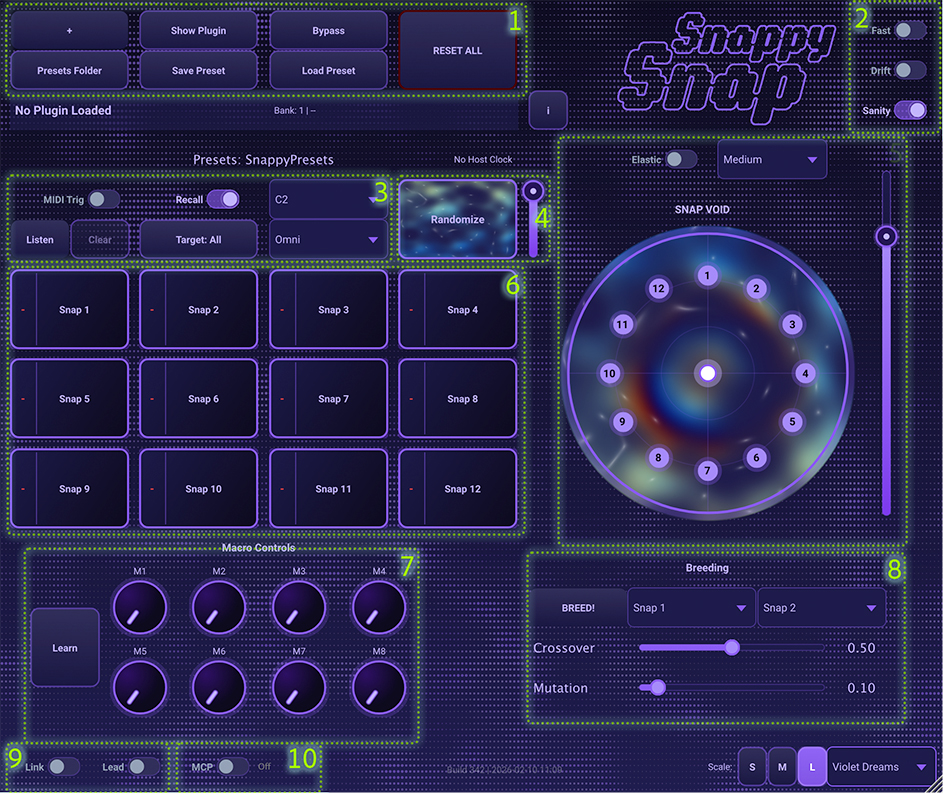Select the medium M scale icon
This screenshot has height=793, width=943.
782,766
